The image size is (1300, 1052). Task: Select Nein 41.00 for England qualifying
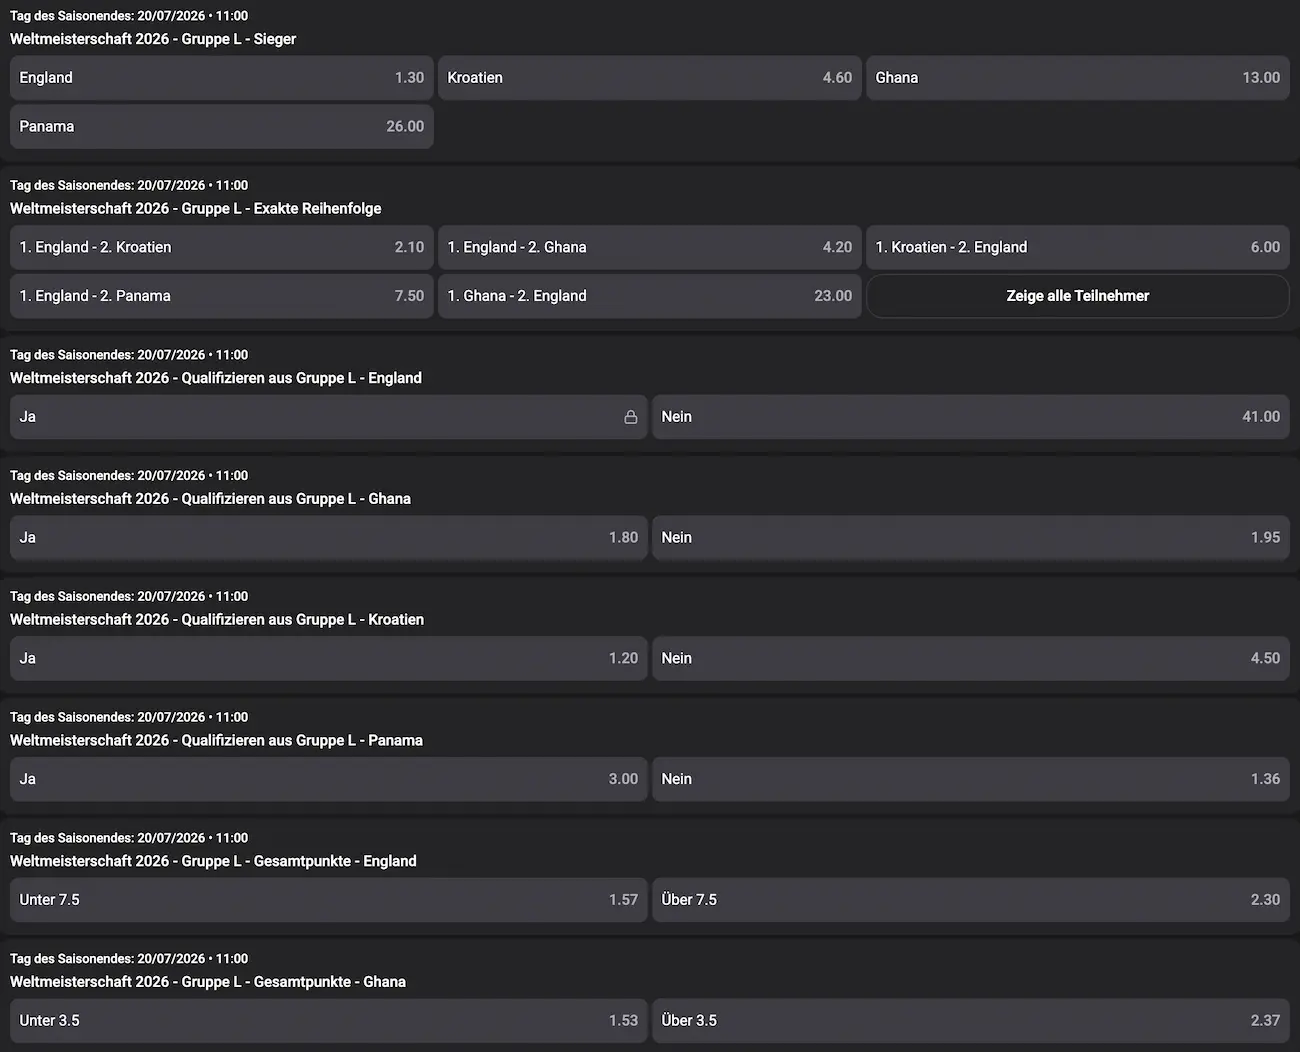tap(971, 417)
